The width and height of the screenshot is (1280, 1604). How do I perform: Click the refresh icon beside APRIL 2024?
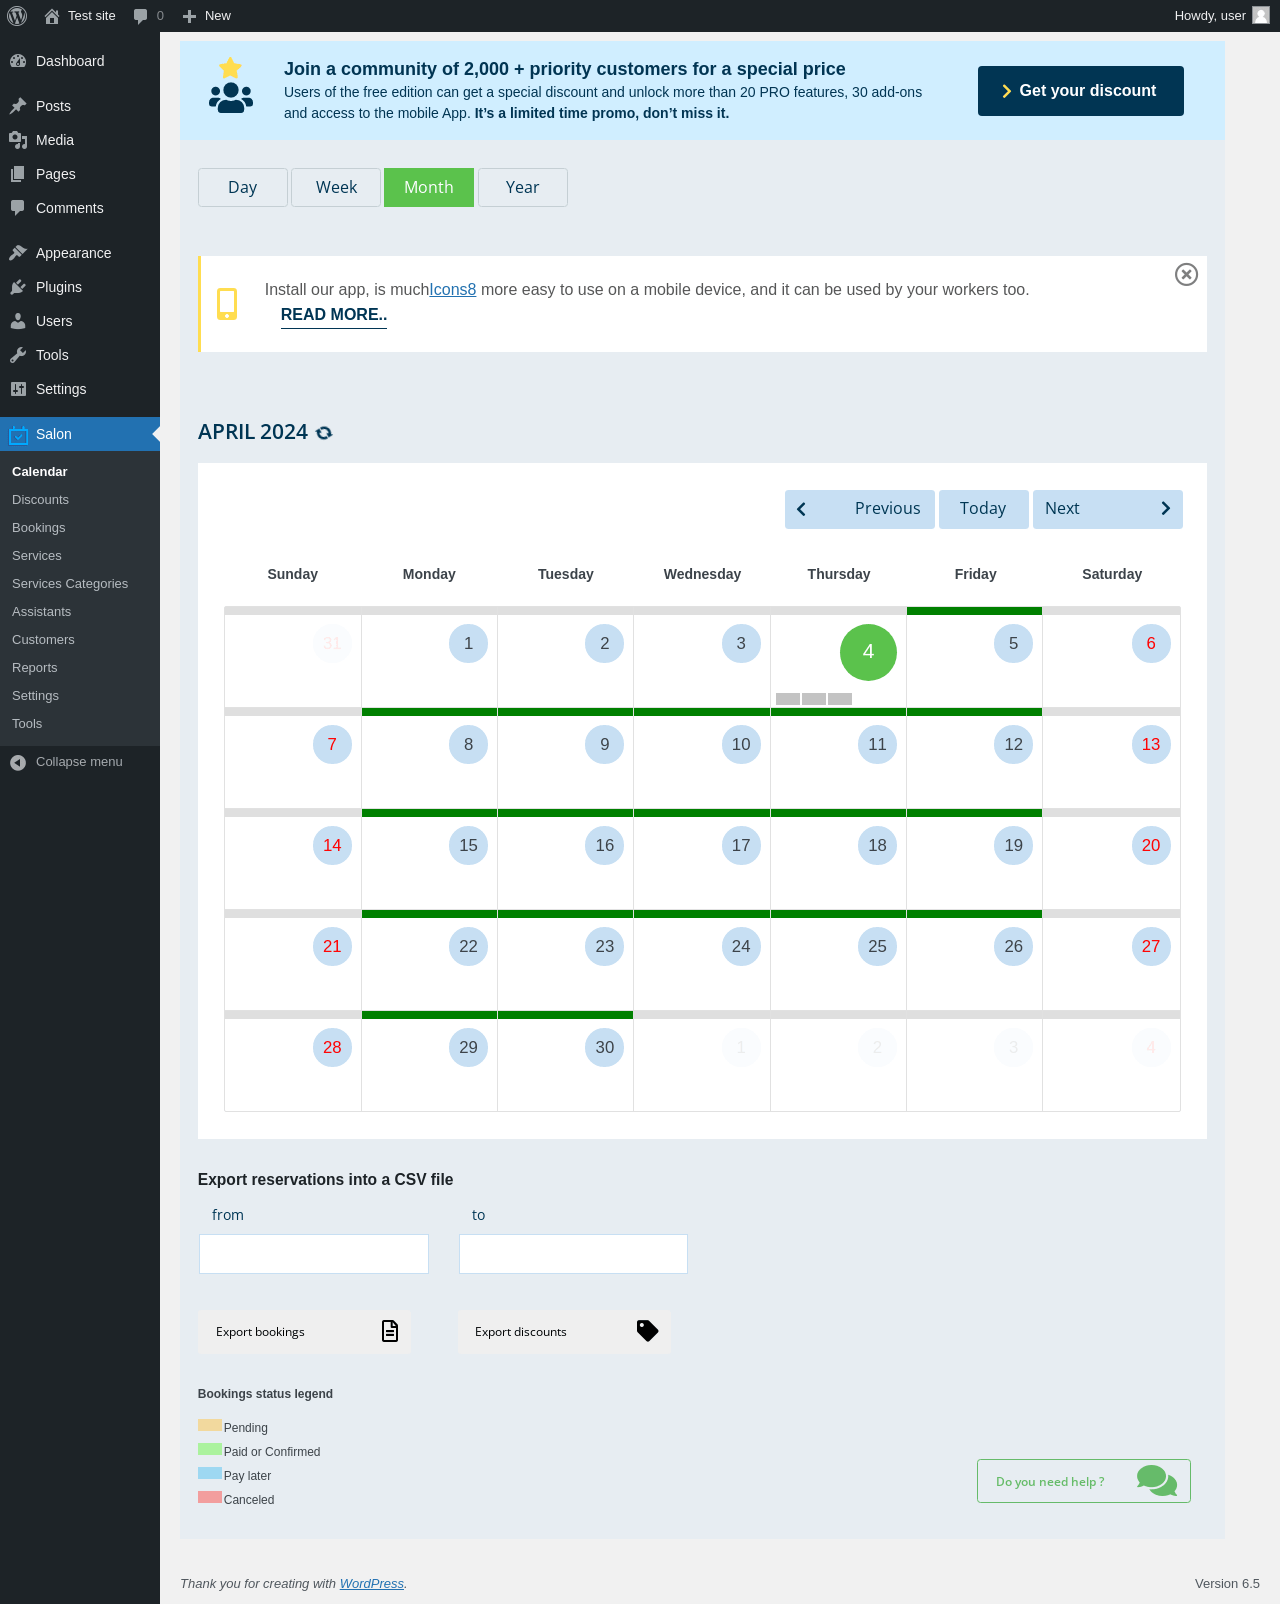point(324,433)
